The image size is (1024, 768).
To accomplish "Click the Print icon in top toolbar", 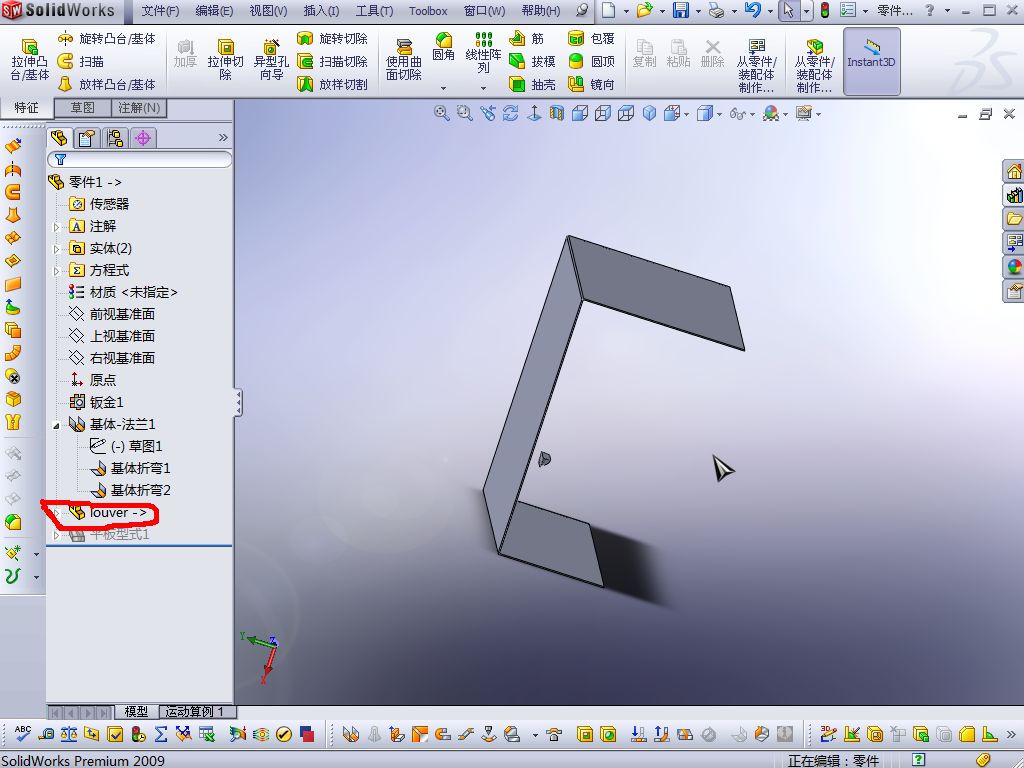I will [716, 10].
